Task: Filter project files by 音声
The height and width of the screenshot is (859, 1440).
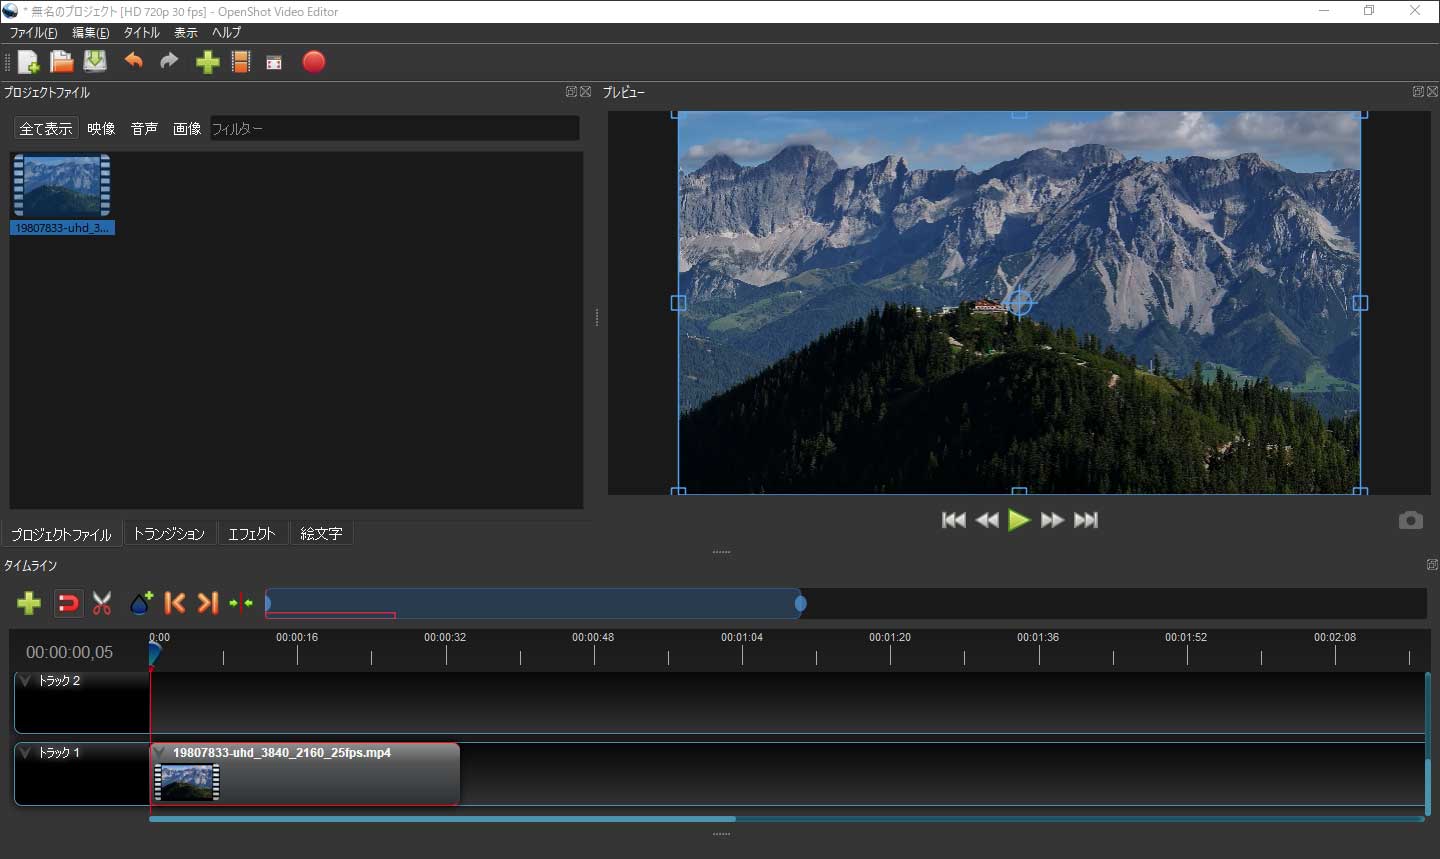Action: [144, 129]
